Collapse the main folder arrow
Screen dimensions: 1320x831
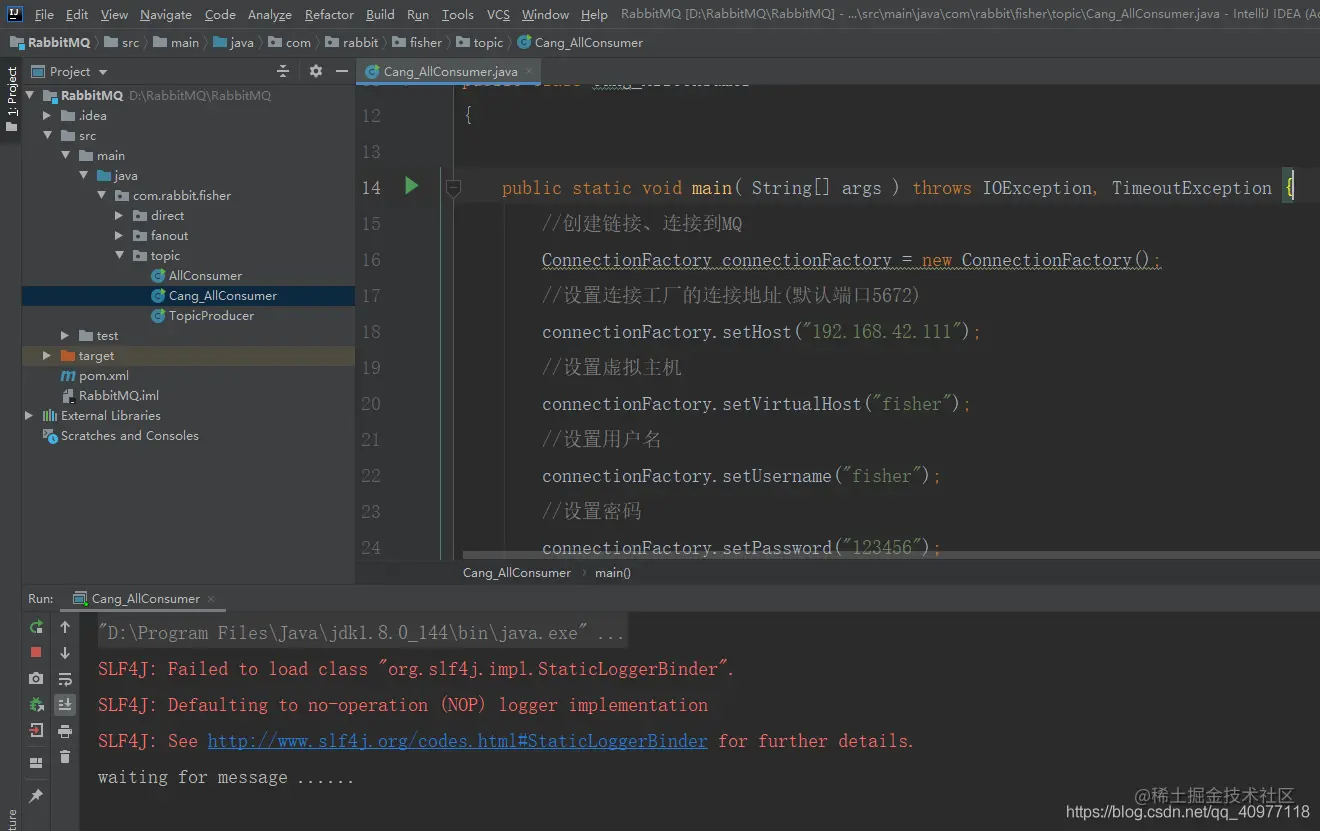pyautogui.click(x=65, y=155)
